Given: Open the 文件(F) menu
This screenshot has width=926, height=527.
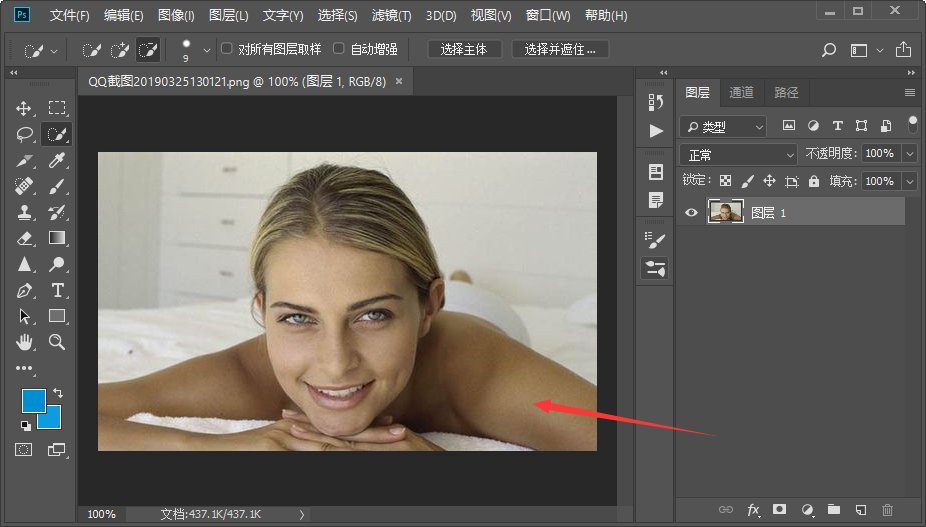Looking at the screenshot, I should (x=69, y=15).
